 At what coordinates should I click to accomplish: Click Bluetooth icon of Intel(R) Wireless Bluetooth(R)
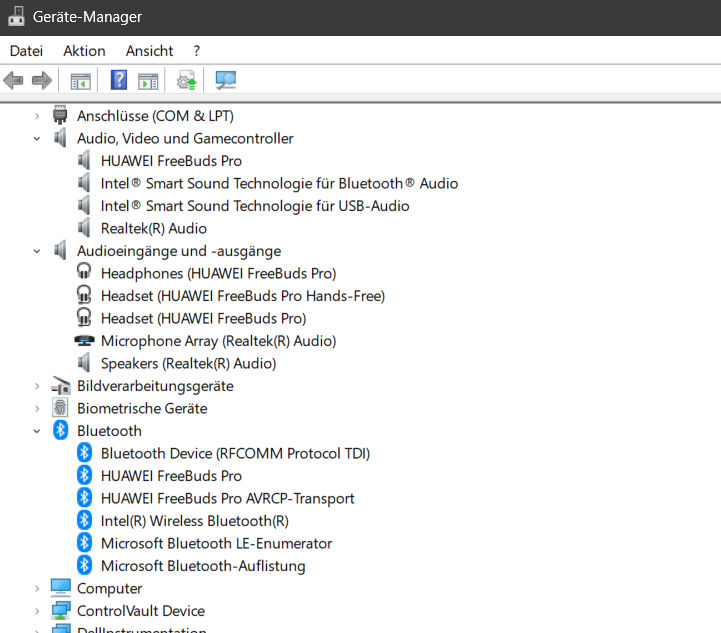coord(84,520)
